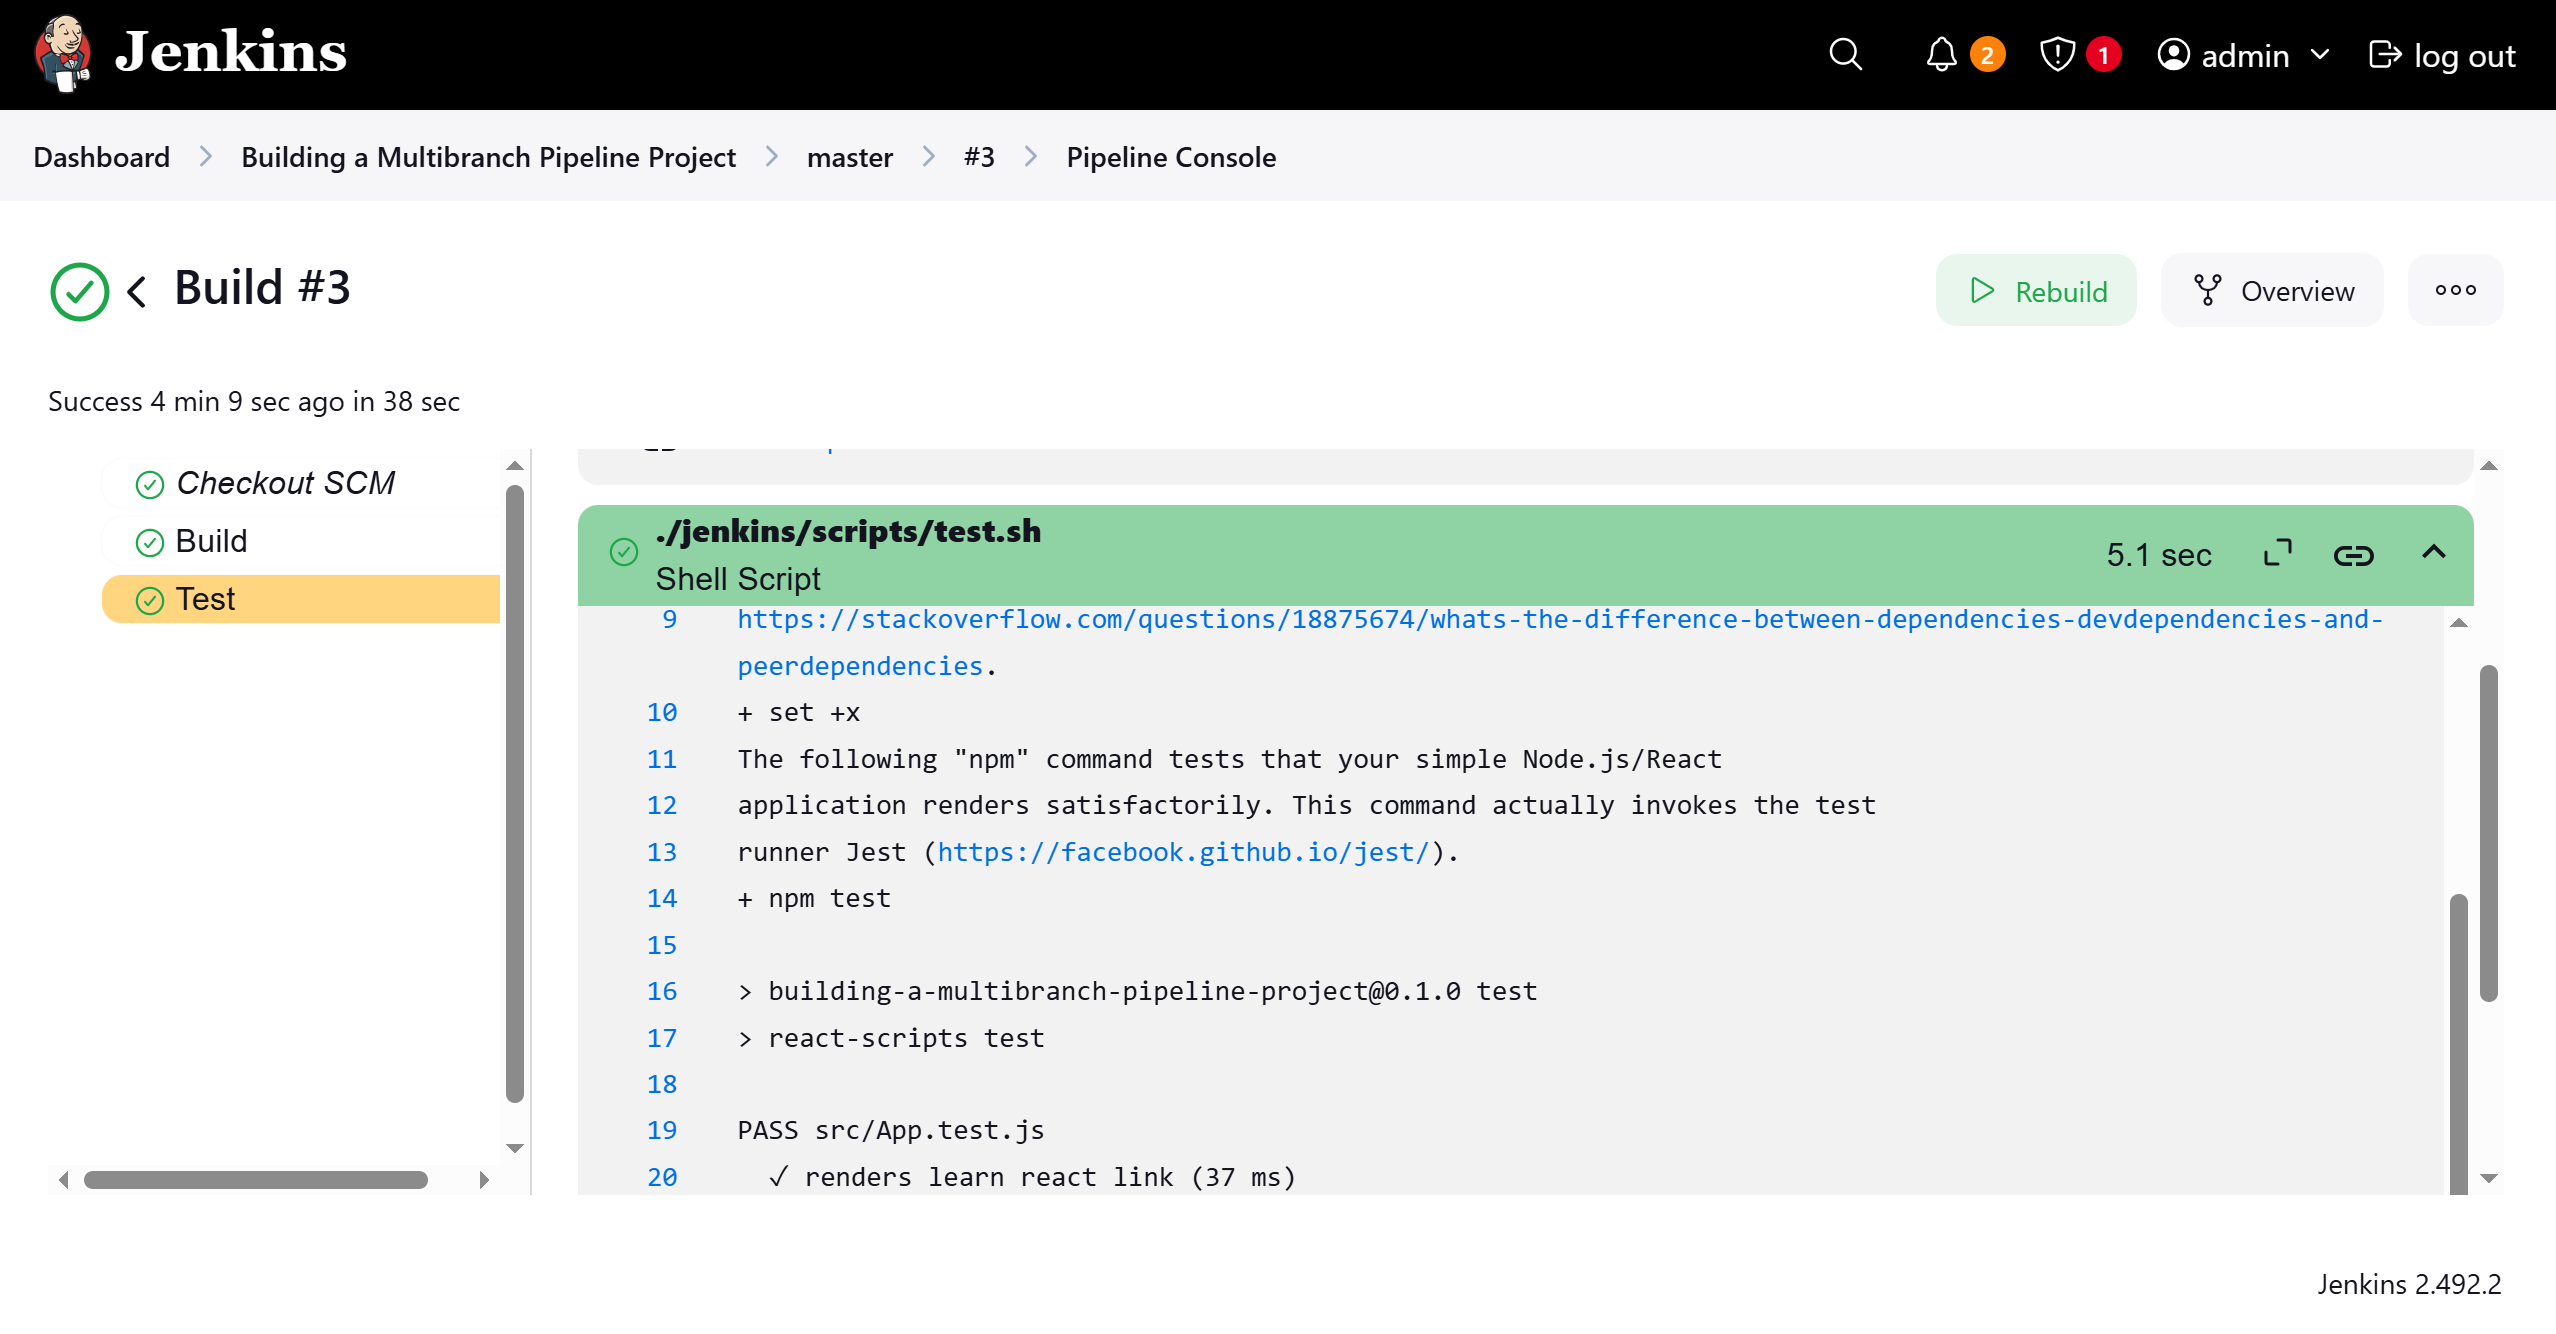Click the Build stage success icon

[x=150, y=543]
